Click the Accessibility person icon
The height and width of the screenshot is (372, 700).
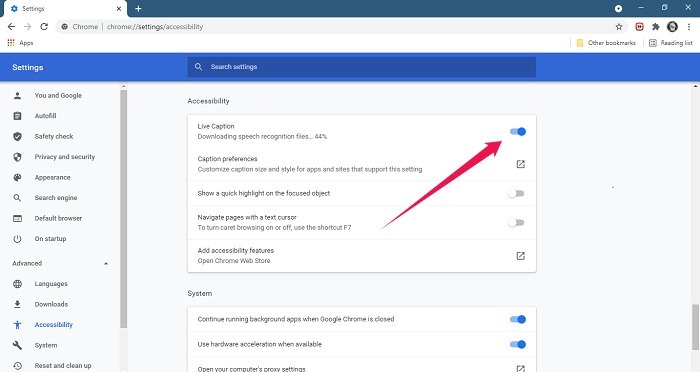[17, 325]
